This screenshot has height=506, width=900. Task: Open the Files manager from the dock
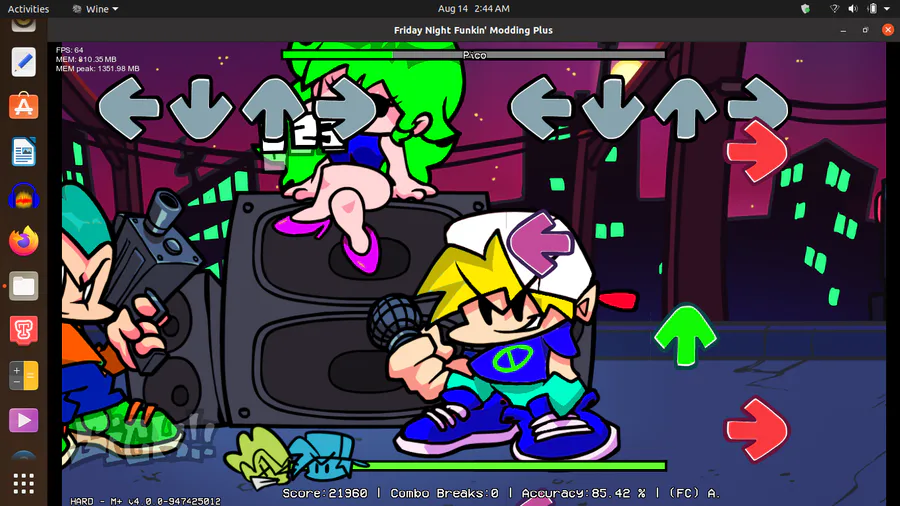pos(24,286)
